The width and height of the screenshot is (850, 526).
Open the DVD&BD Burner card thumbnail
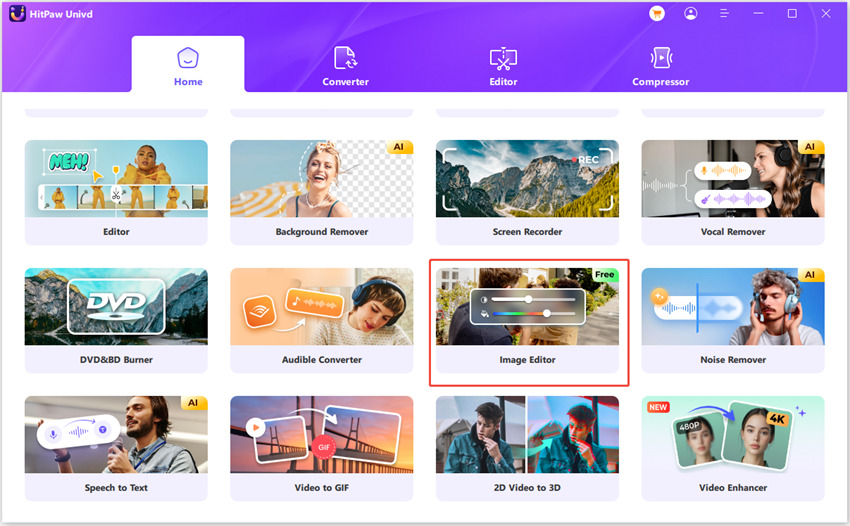coord(116,306)
